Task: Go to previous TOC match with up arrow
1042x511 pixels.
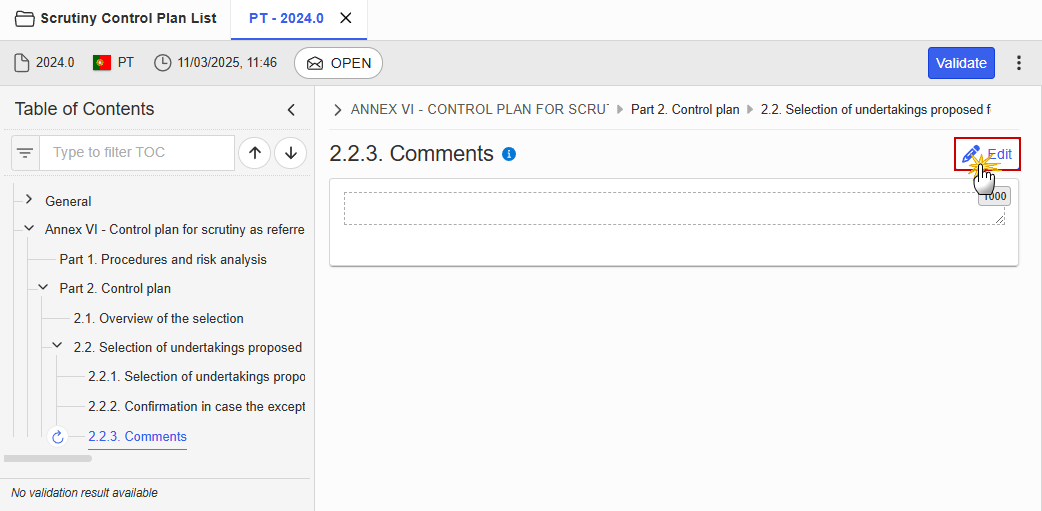Action: (255, 153)
